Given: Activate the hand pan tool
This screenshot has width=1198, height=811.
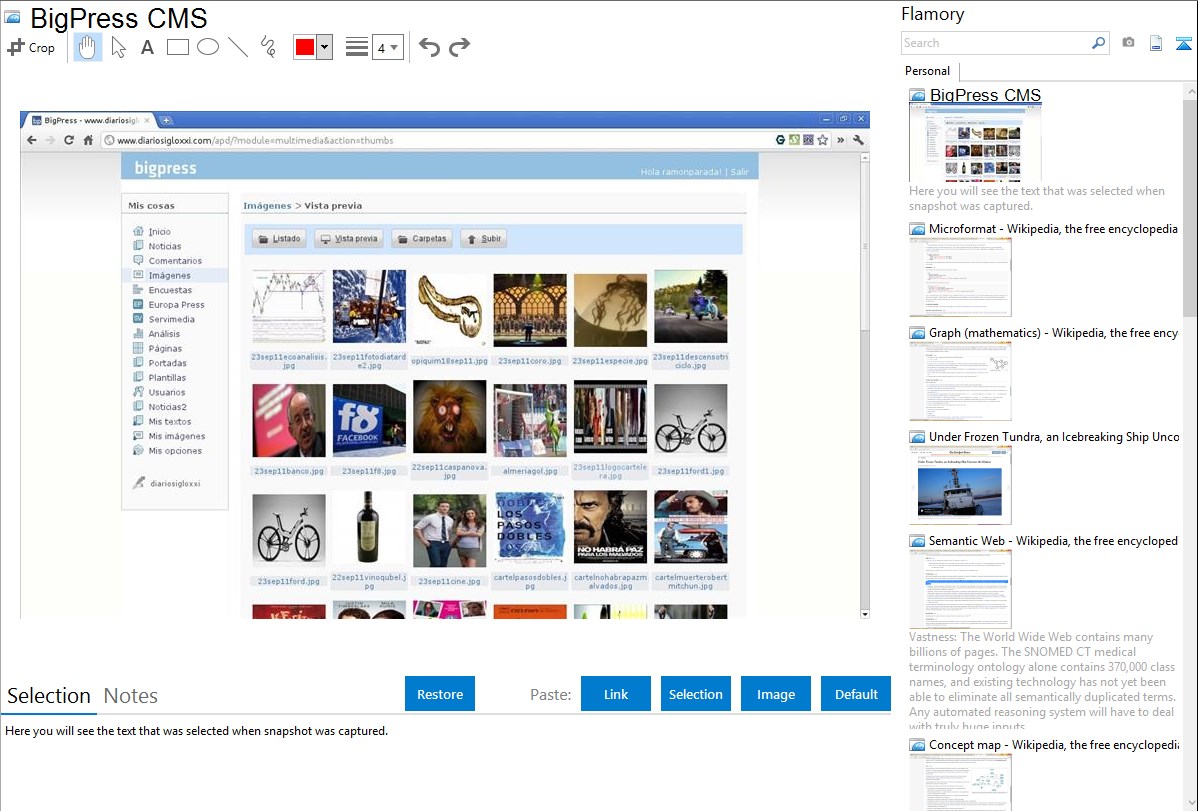Looking at the screenshot, I should (88, 47).
